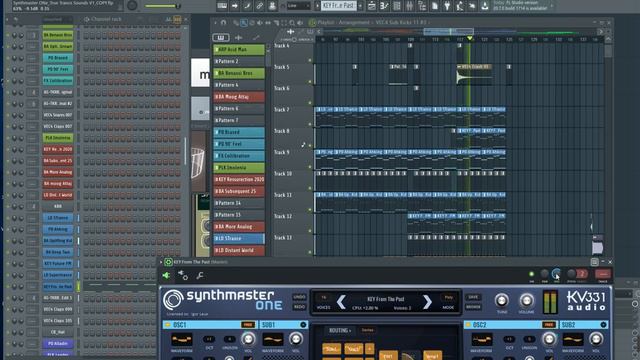This screenshot has width=640, height=360.
Task: Select LD STrance pattern in picker
Action: [x=239, y=238]
